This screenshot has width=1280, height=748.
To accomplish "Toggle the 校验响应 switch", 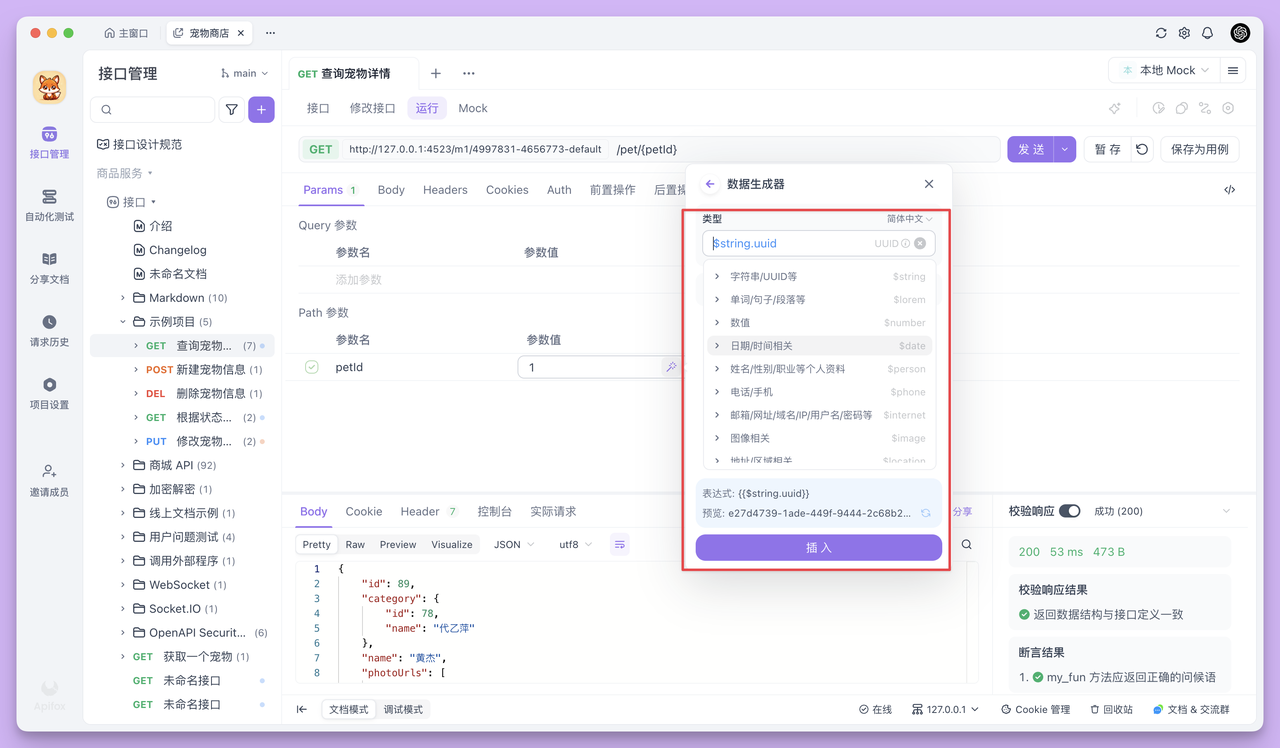I will pos(1070,511).
